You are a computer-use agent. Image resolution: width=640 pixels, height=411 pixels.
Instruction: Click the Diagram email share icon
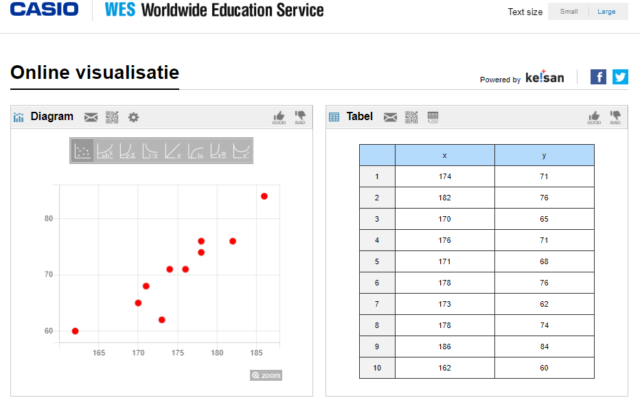(91, 117)
